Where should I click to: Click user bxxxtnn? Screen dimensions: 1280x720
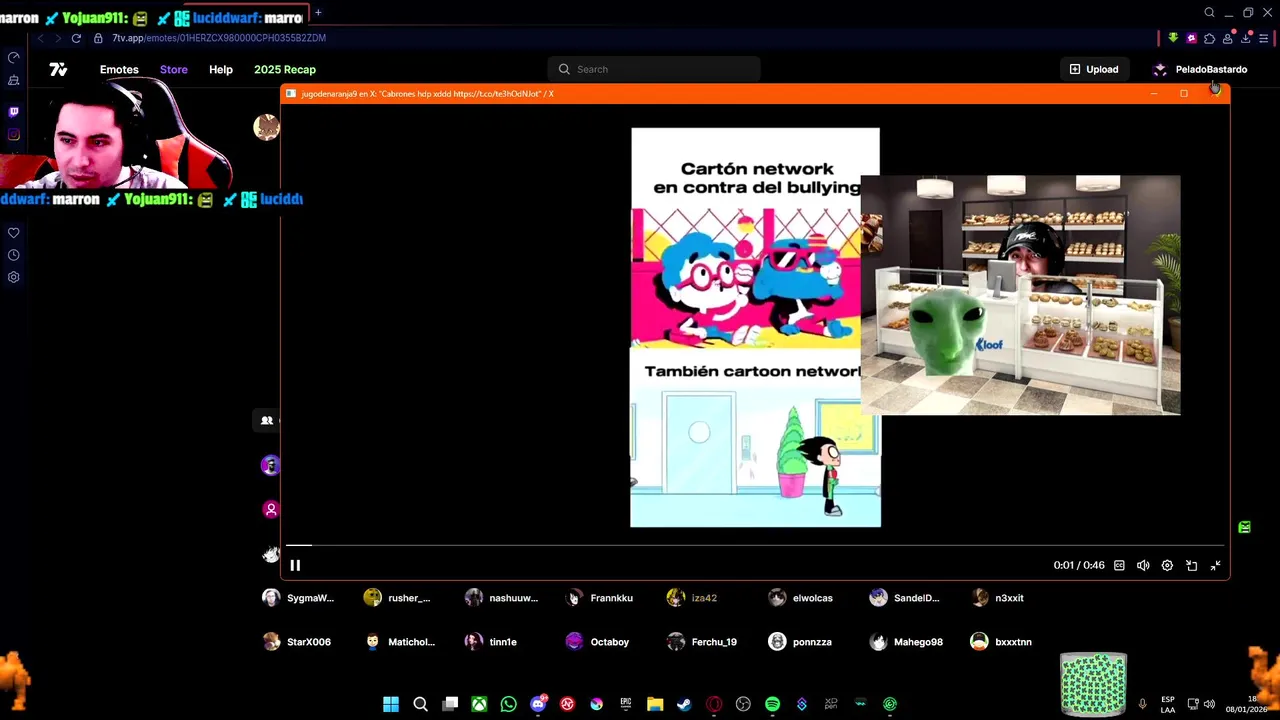[x=1001, y=642]
